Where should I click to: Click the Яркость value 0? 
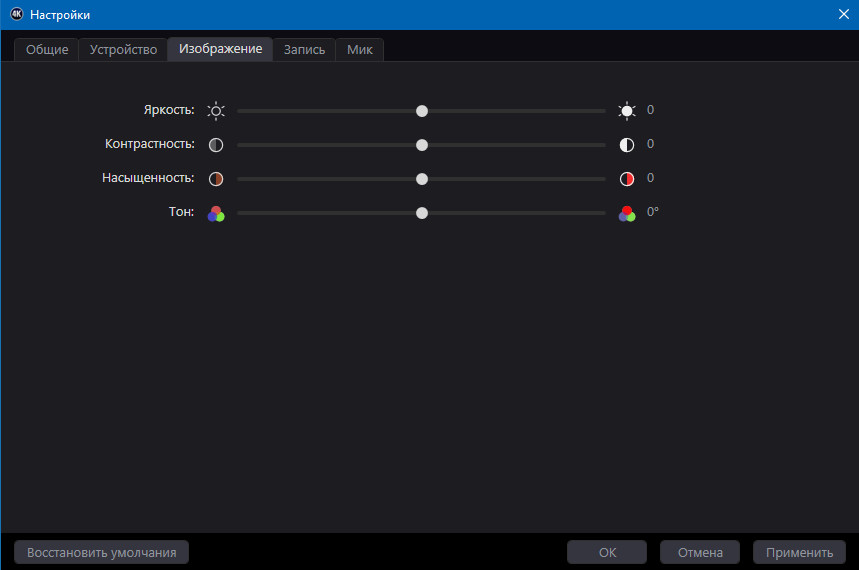click(x=650, y=110)
